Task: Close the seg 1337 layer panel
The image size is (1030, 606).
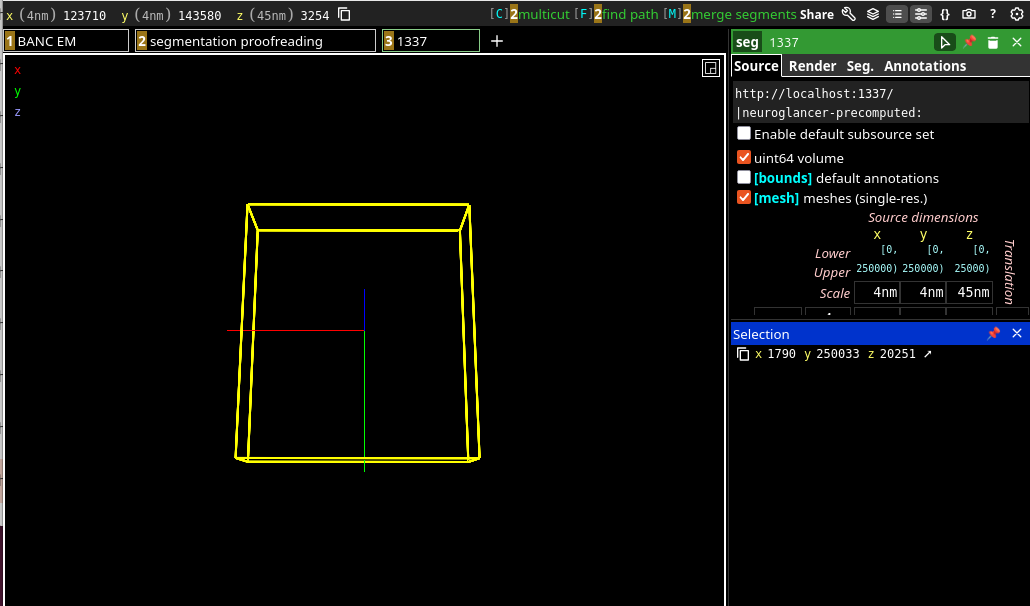Action: pos(1017,42)
